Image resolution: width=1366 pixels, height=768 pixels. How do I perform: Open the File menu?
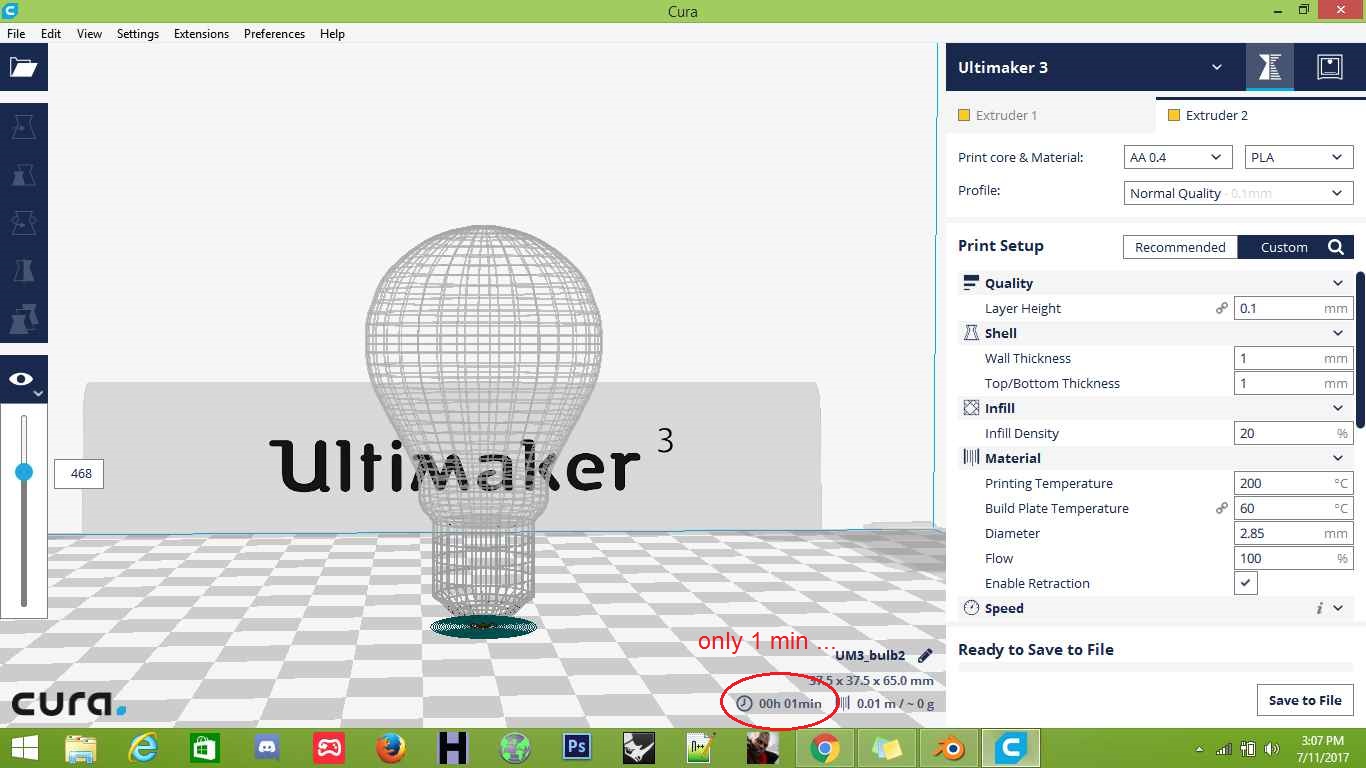[x=16, y=33]
